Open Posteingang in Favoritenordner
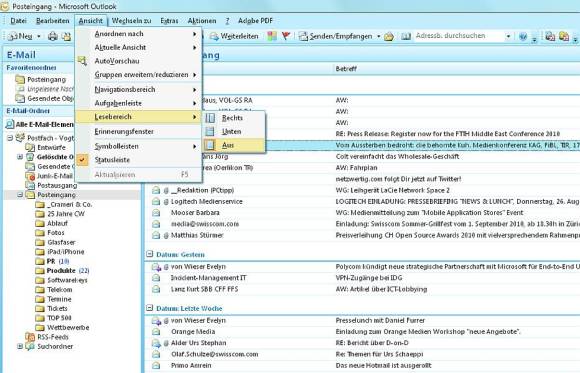This screenshot has width=580, height=373. tap(41, 79)
